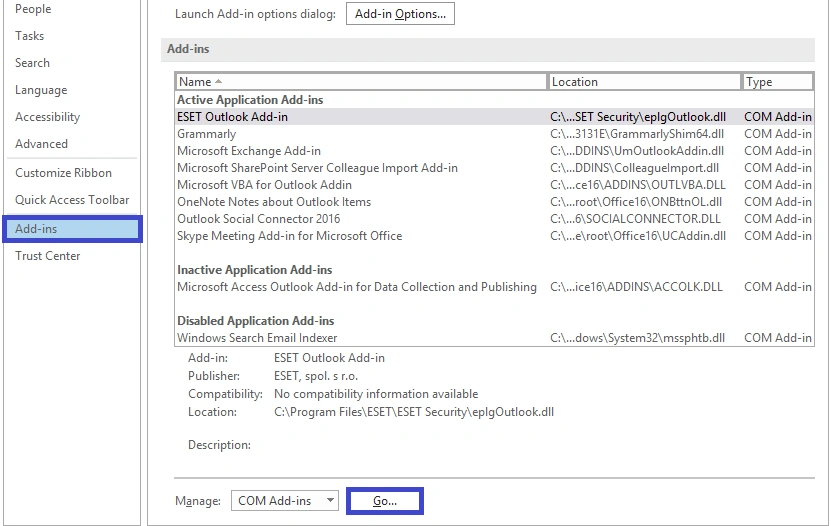
Task: Open the Manage COM Add-ins dropdown
Action: [x=285, y=501]
